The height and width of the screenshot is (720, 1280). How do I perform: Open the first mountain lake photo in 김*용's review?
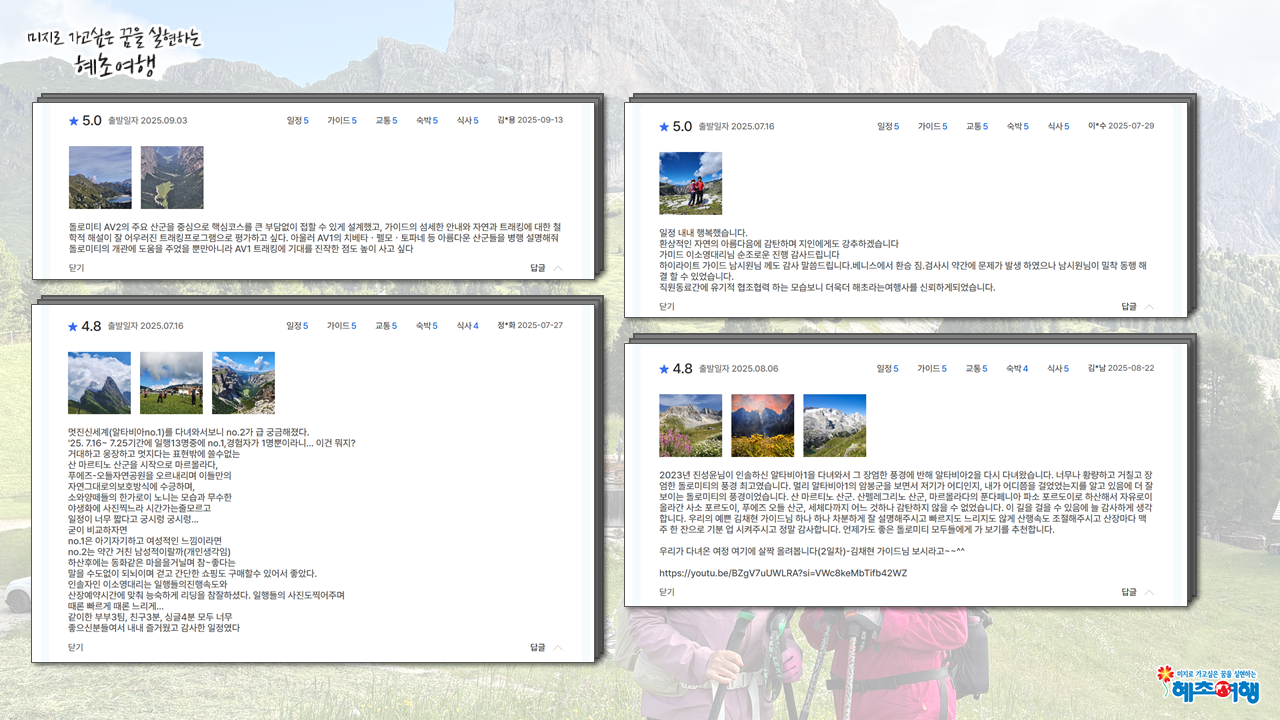click(x=100, y=177)
